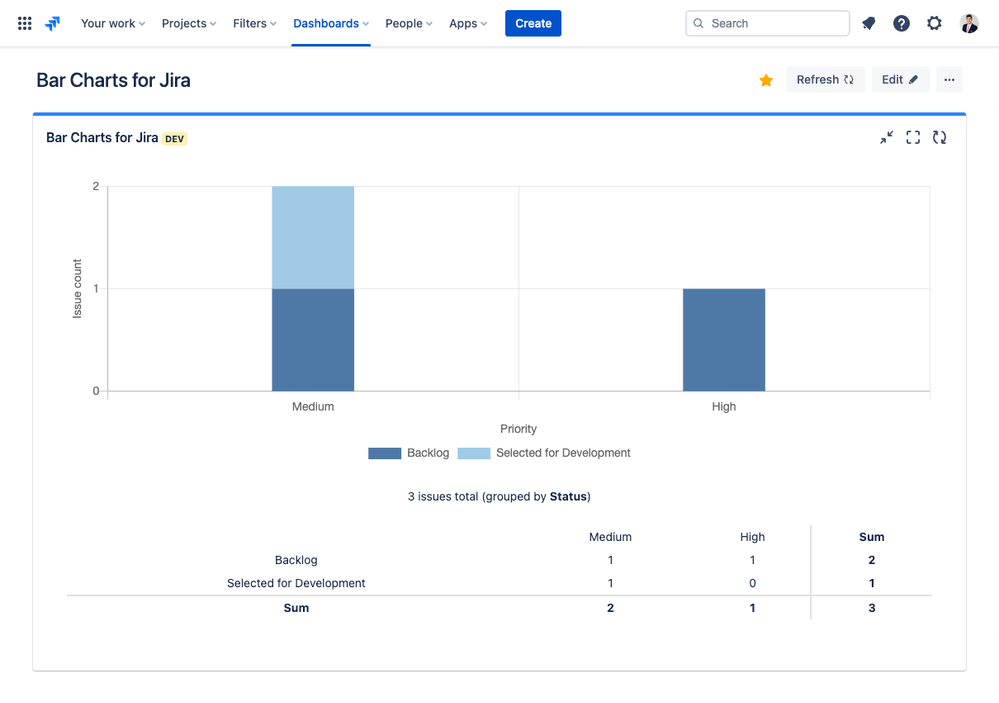The image size is (999, 703).
Task: Click the 3 issues total summary text
Action: pyautogui.click(x=499, y=496)
